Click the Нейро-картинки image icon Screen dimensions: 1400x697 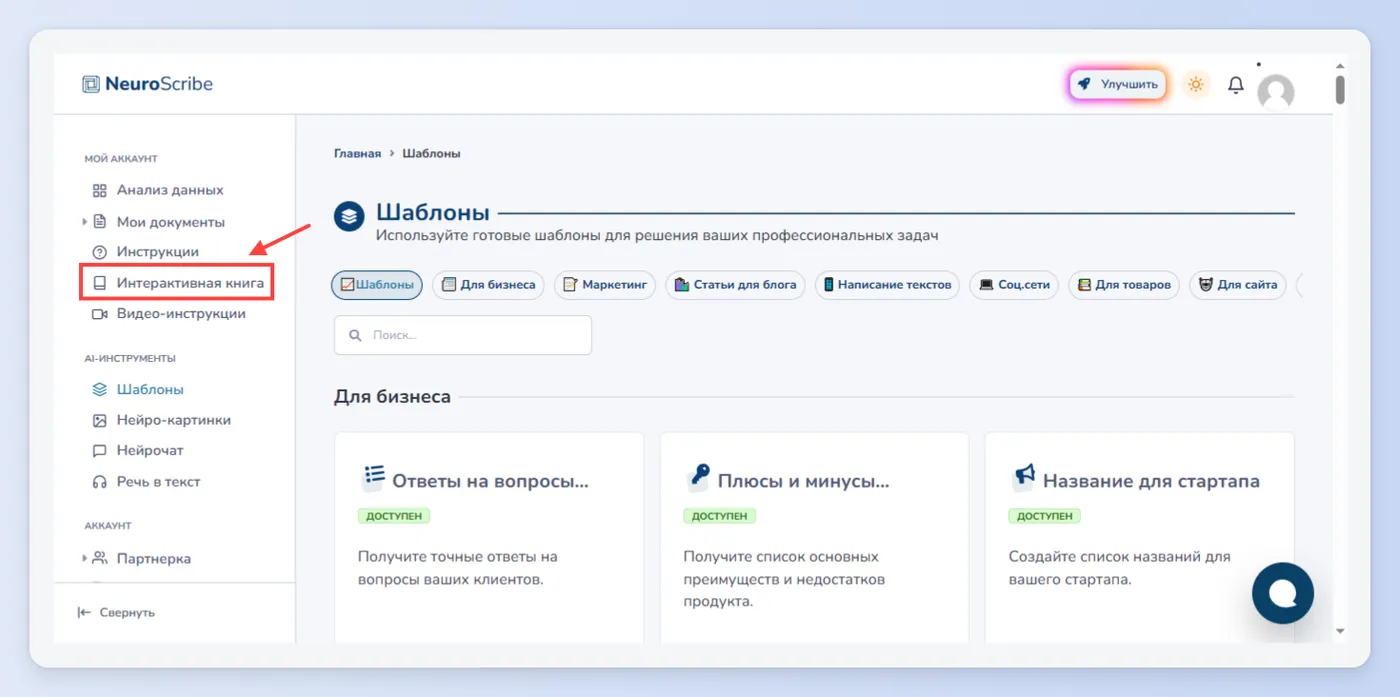click(99, 421)
